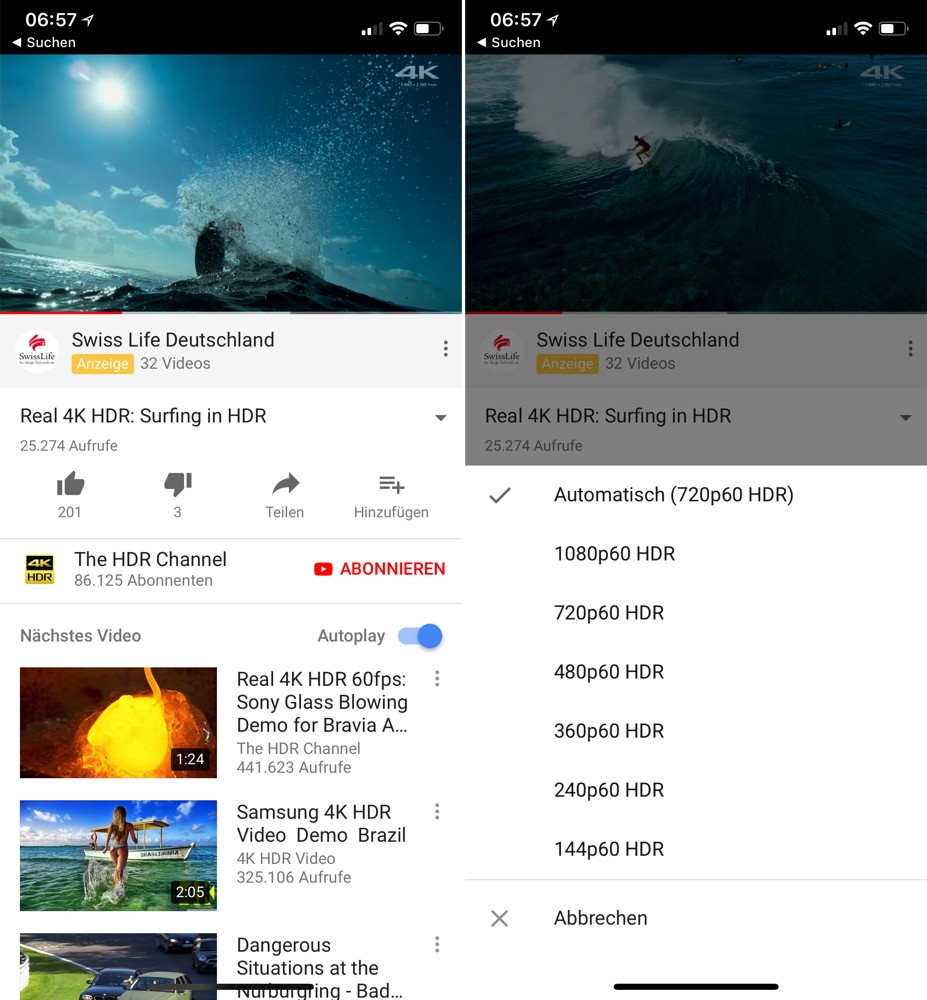
Task: Open options for Sony Glass Blowing video
Action: [437, 679]
